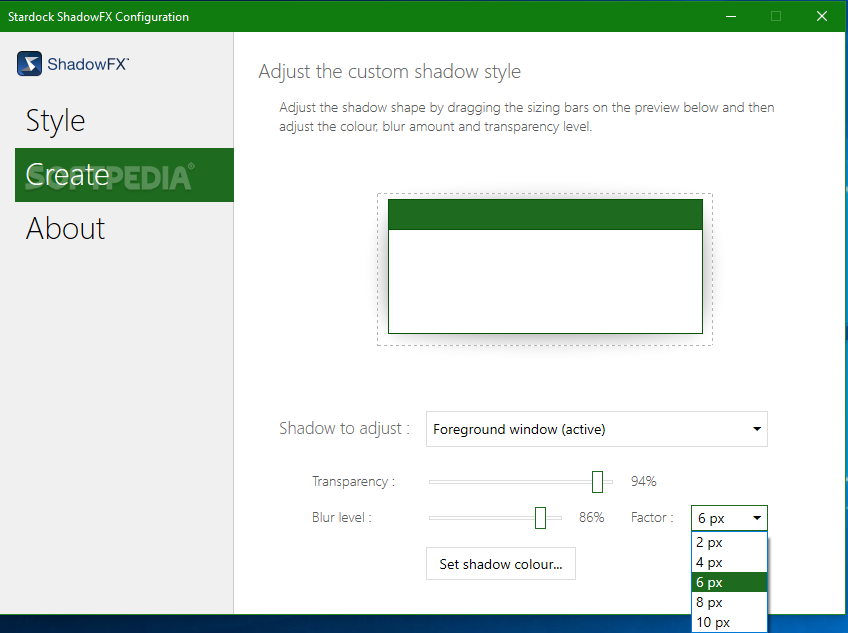Click Set shadow colour button
The height and width of the screenshot is (633, 848).
(x=501, y=564)
